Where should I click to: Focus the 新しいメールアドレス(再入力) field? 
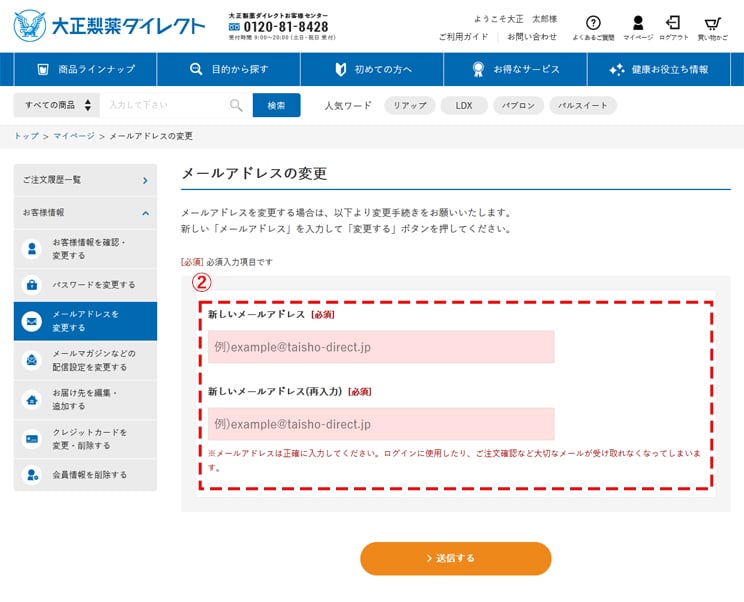point(381,424)
